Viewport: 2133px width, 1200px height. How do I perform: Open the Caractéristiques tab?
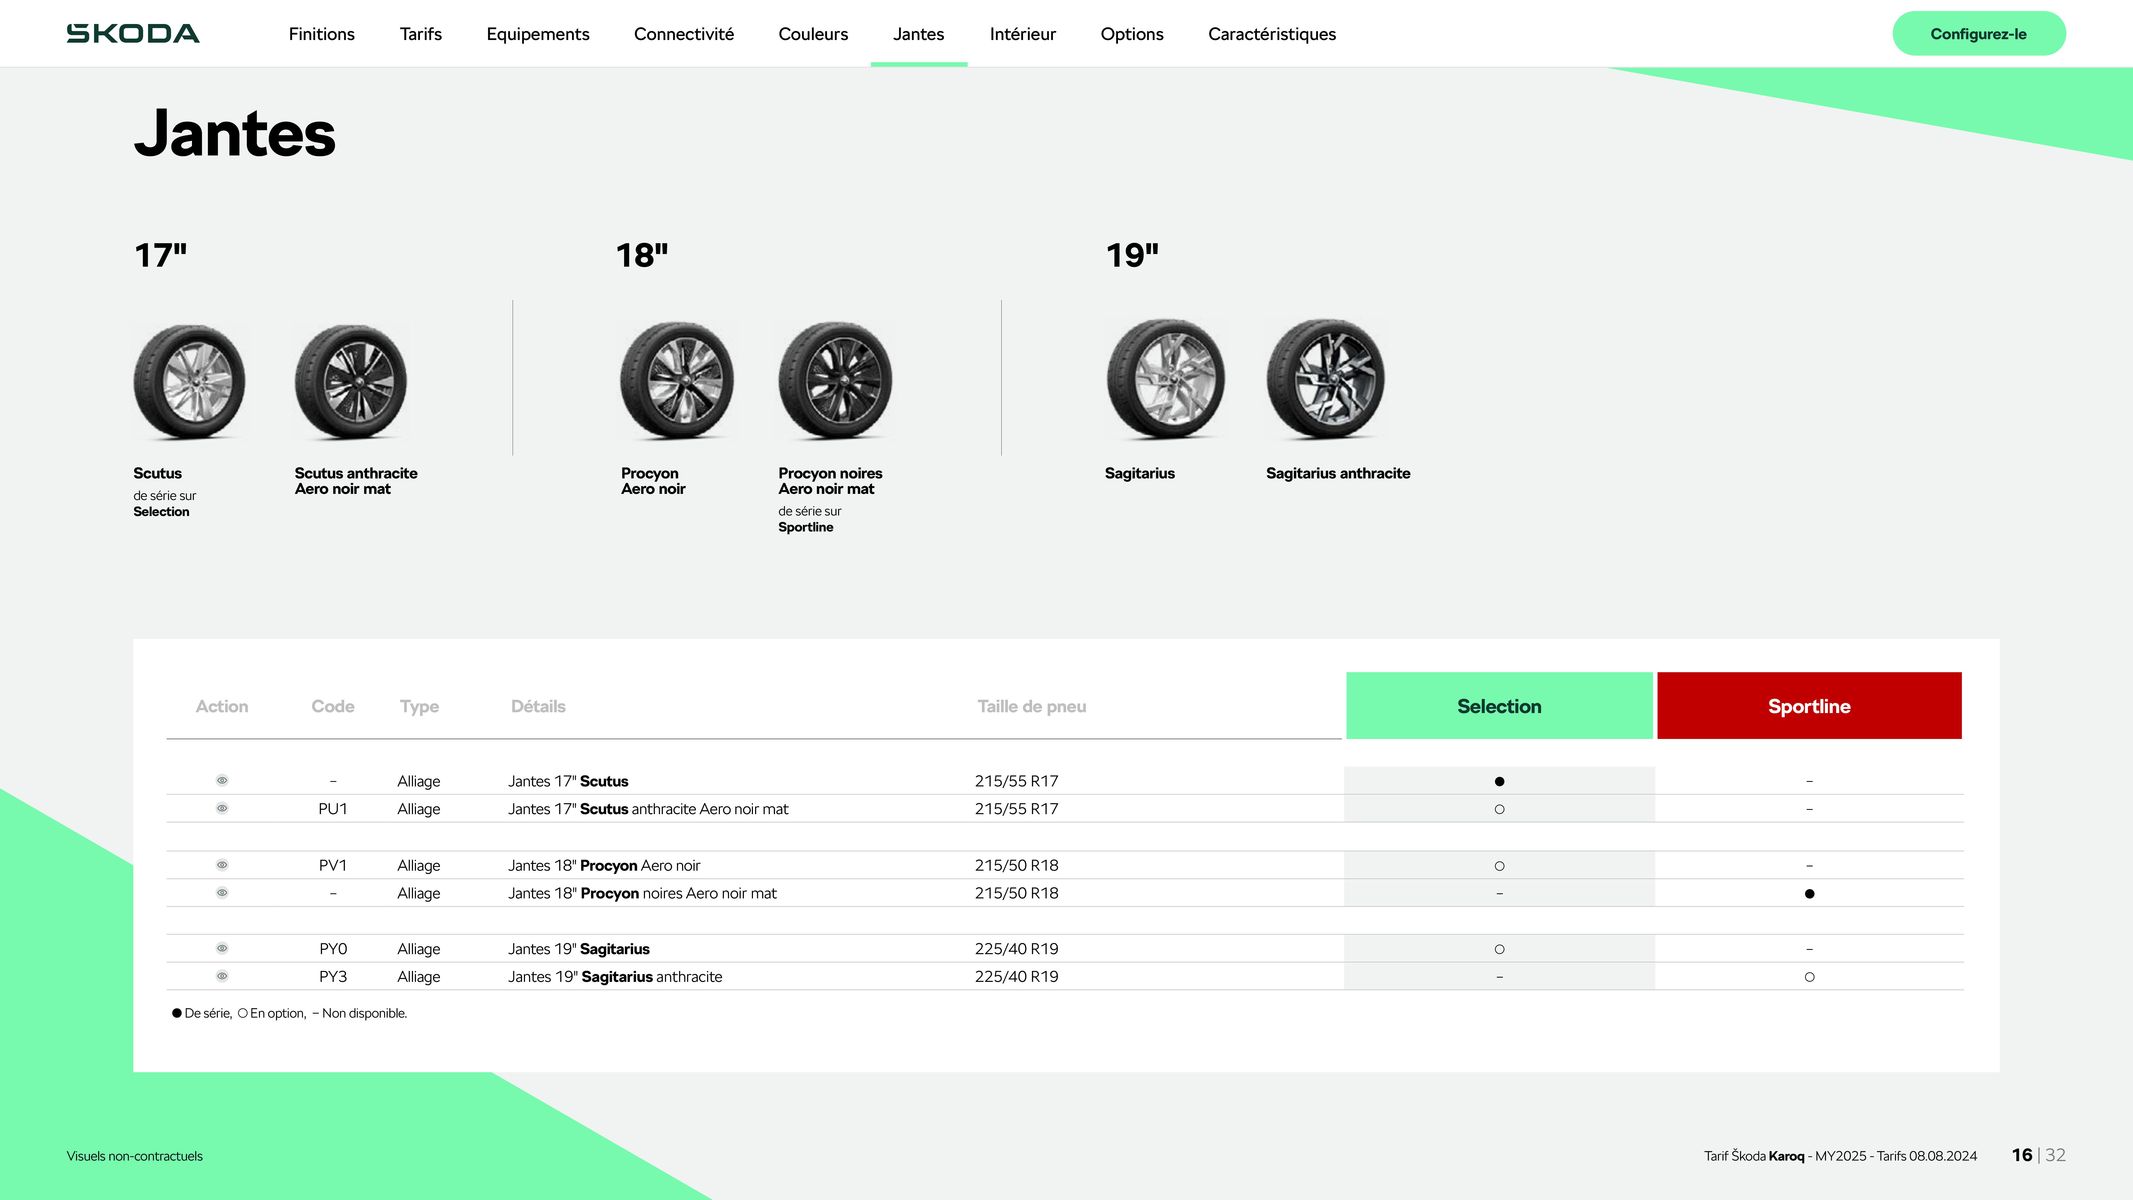[x=1272, y=34]
